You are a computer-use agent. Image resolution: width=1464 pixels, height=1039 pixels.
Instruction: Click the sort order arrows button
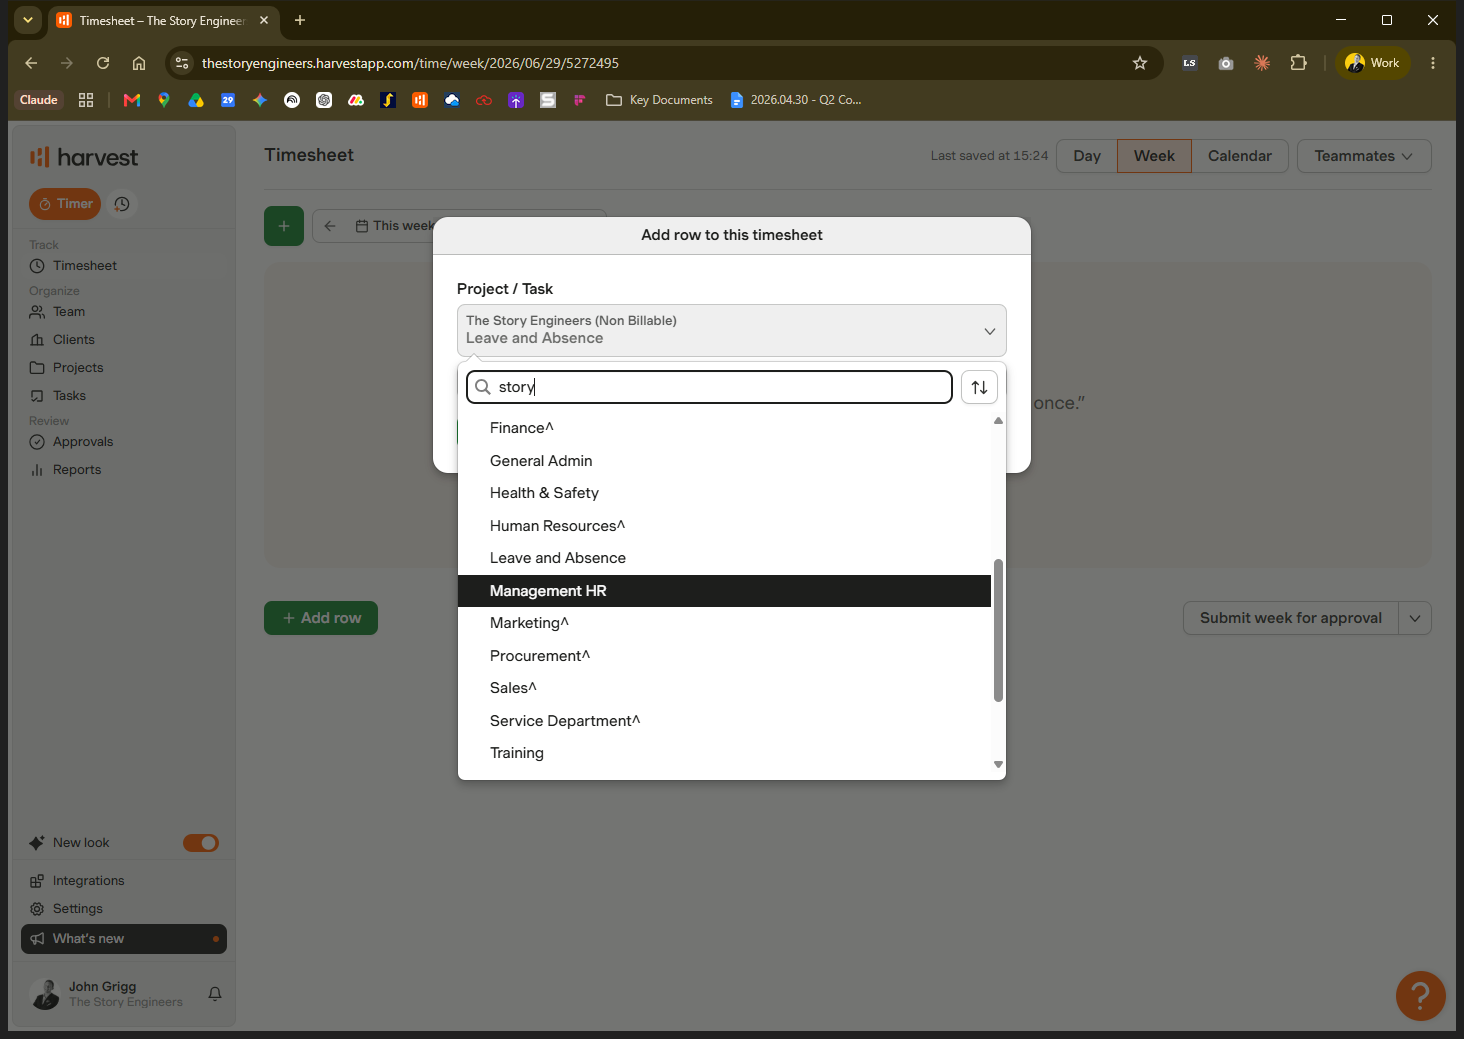(x=979, y=387)
